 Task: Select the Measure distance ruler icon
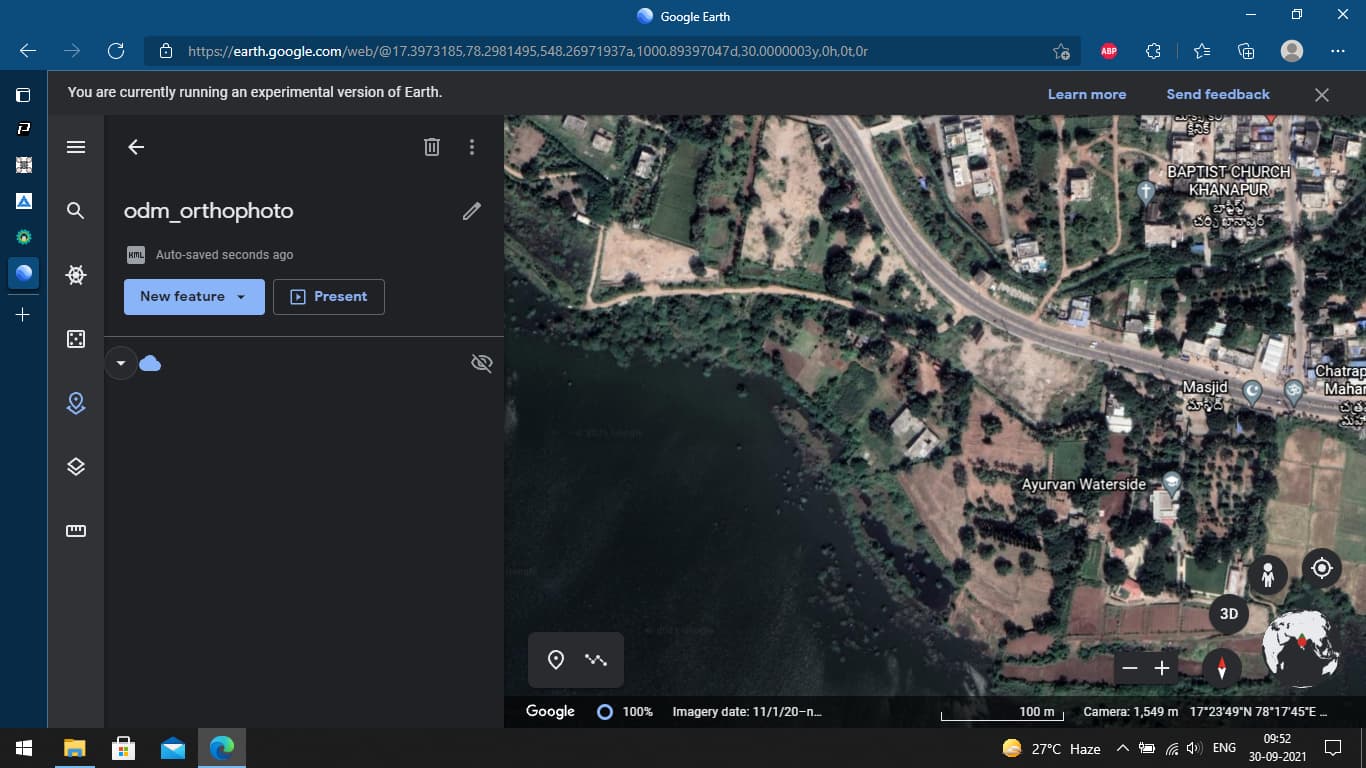(x=76, y=531)
